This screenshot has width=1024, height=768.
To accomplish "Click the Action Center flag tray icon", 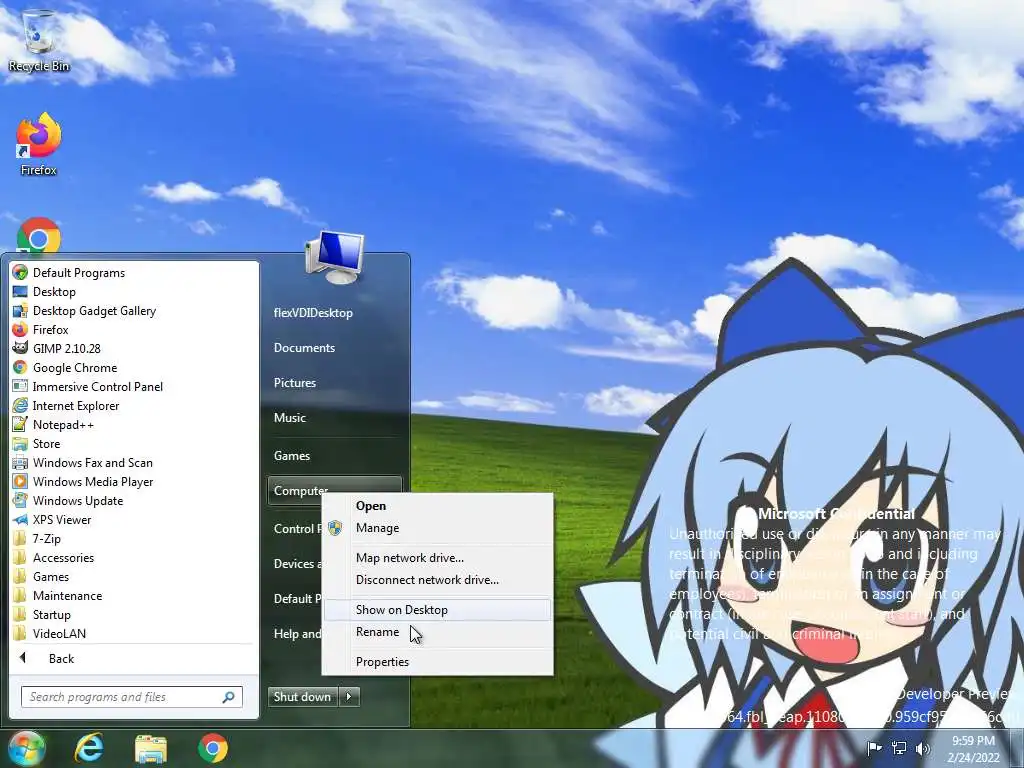I will tap(874, 748).
